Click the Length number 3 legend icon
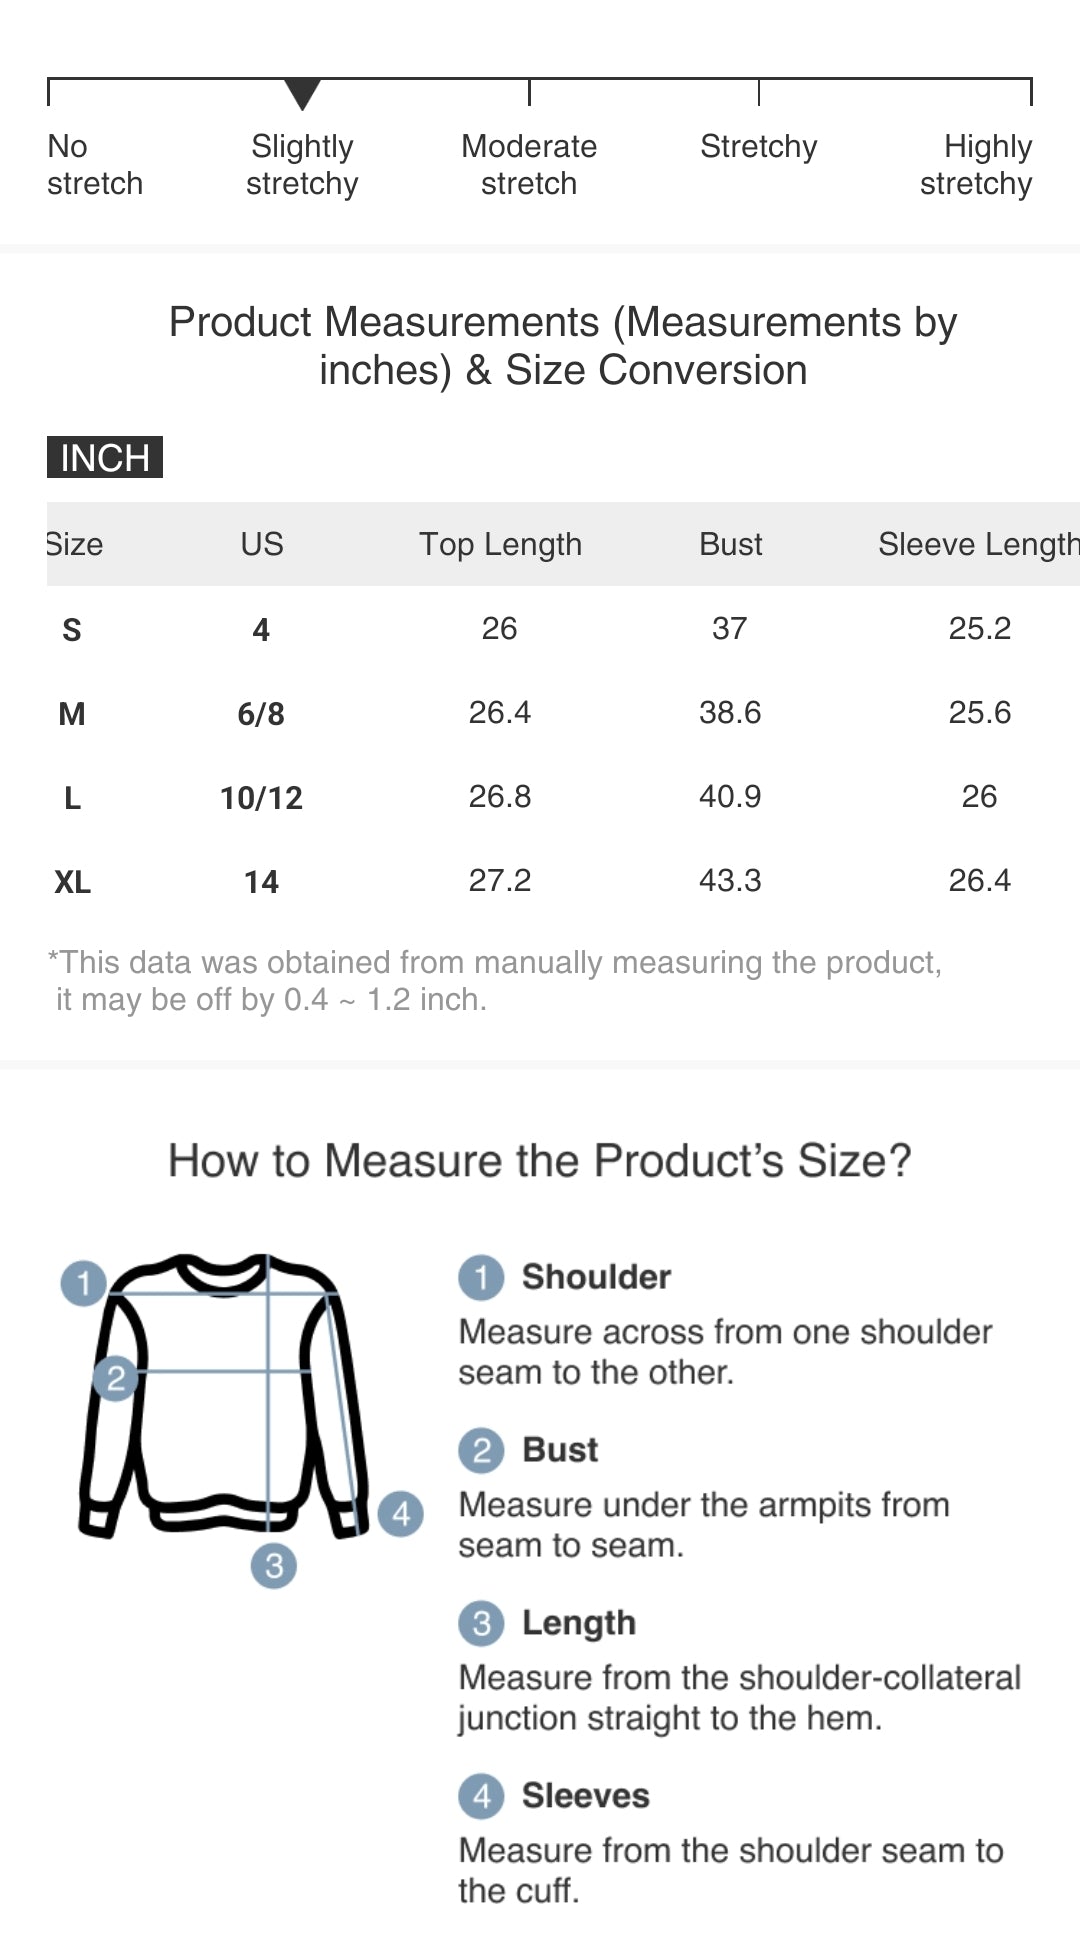 (x=481, y=1623)
